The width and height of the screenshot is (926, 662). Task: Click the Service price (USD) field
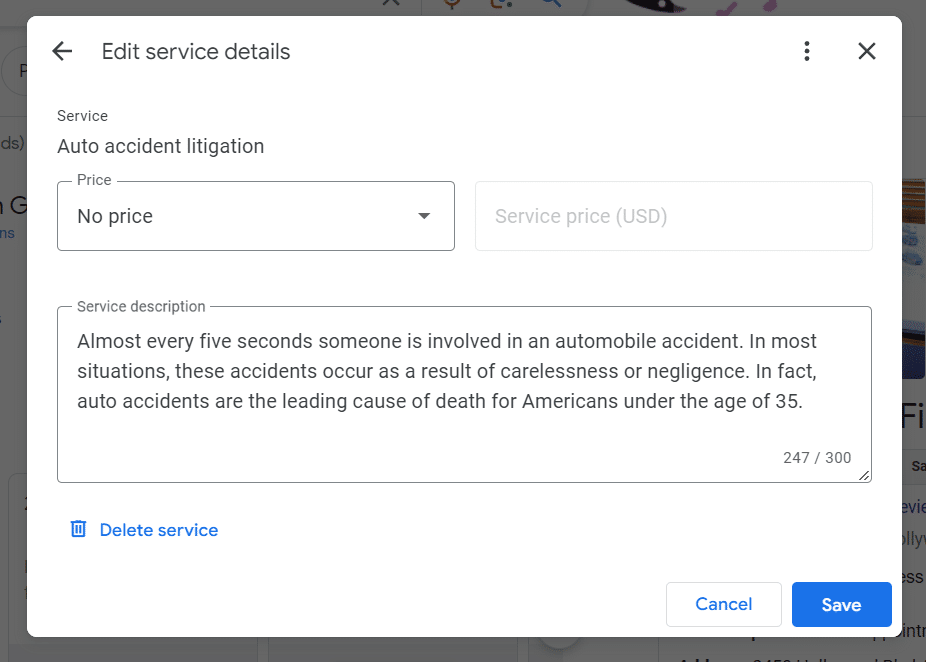pos(673,216)
